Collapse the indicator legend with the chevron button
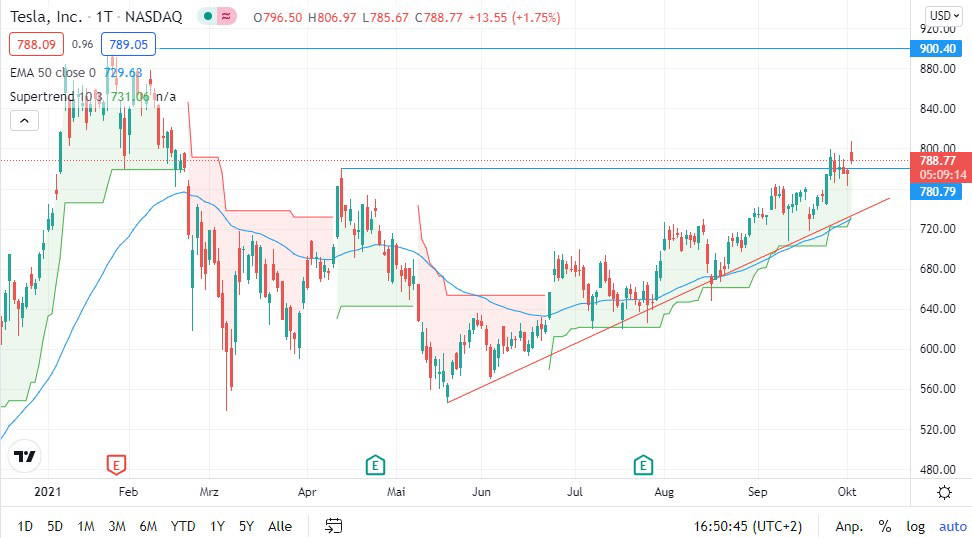The height and width of the screenshot is (538, 972). 24,120
